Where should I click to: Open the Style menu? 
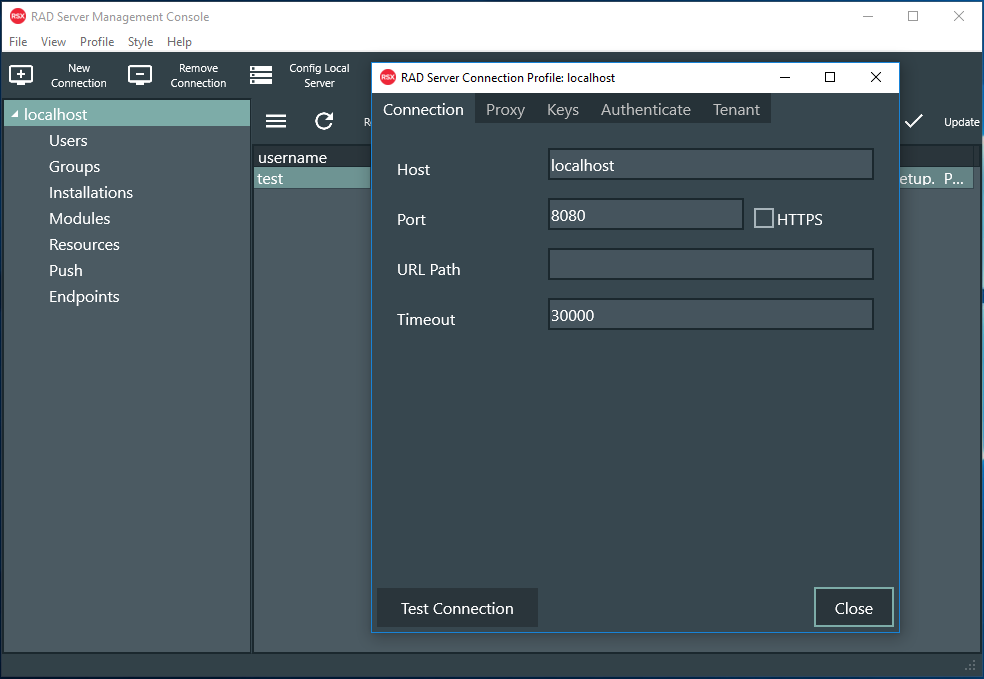(141, 41)
